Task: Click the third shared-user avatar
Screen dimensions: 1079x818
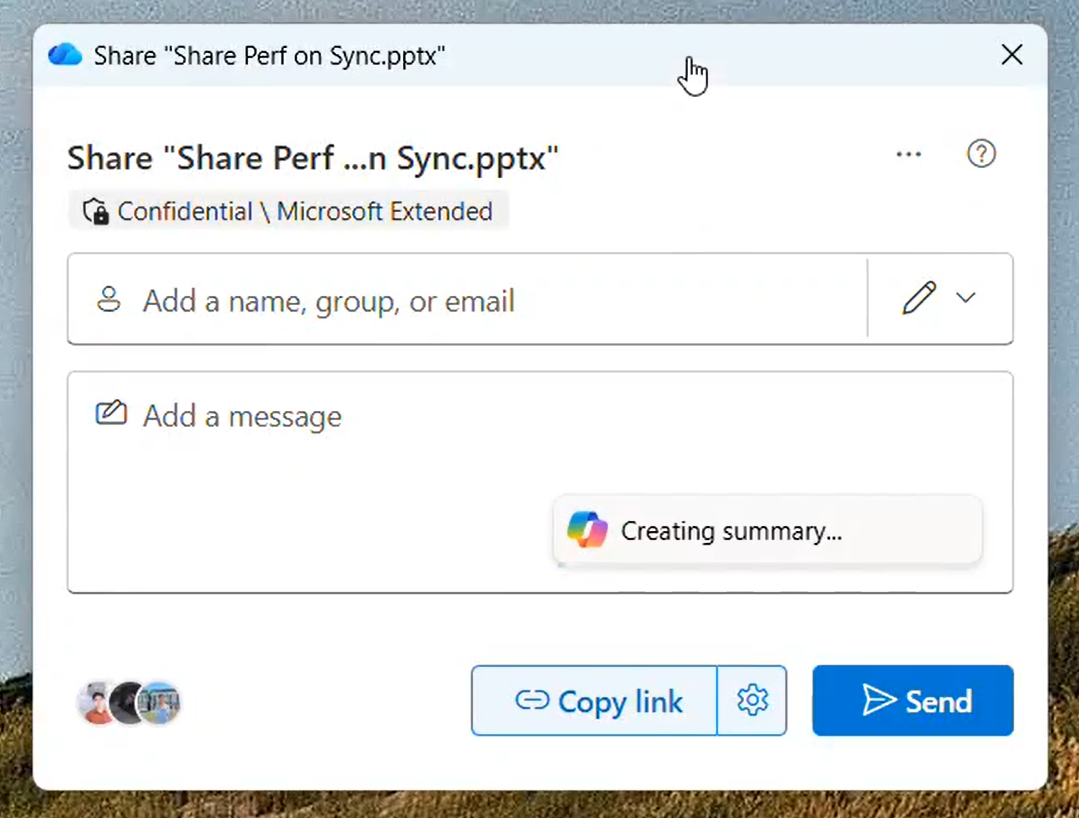Action: tap(159, 702)
